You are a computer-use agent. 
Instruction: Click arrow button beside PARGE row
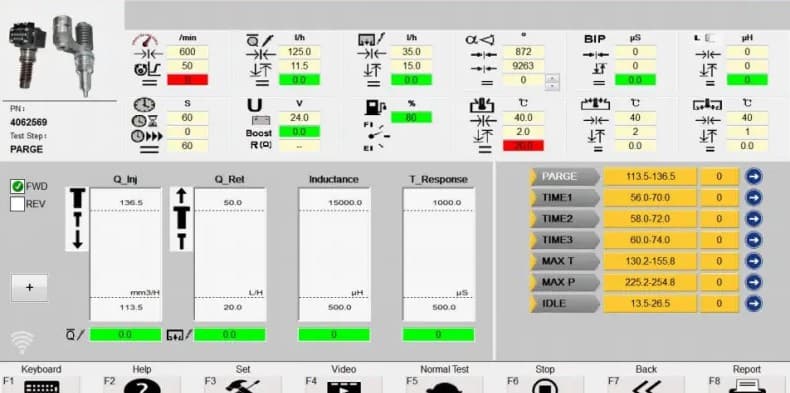tap(753, 176)
